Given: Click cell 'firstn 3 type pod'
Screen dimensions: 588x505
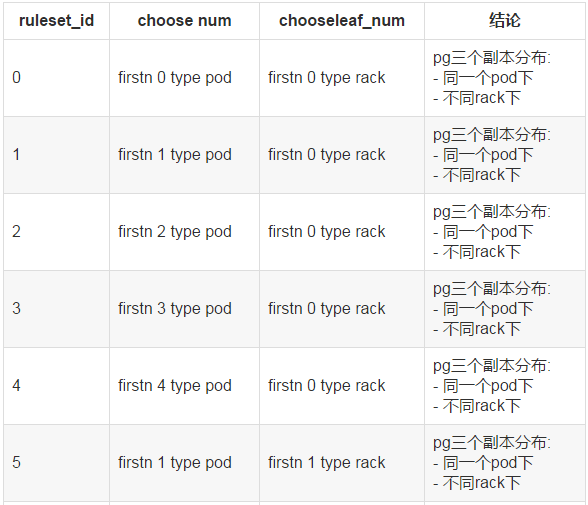Looking at the screenshot, I should click(184, 309).
